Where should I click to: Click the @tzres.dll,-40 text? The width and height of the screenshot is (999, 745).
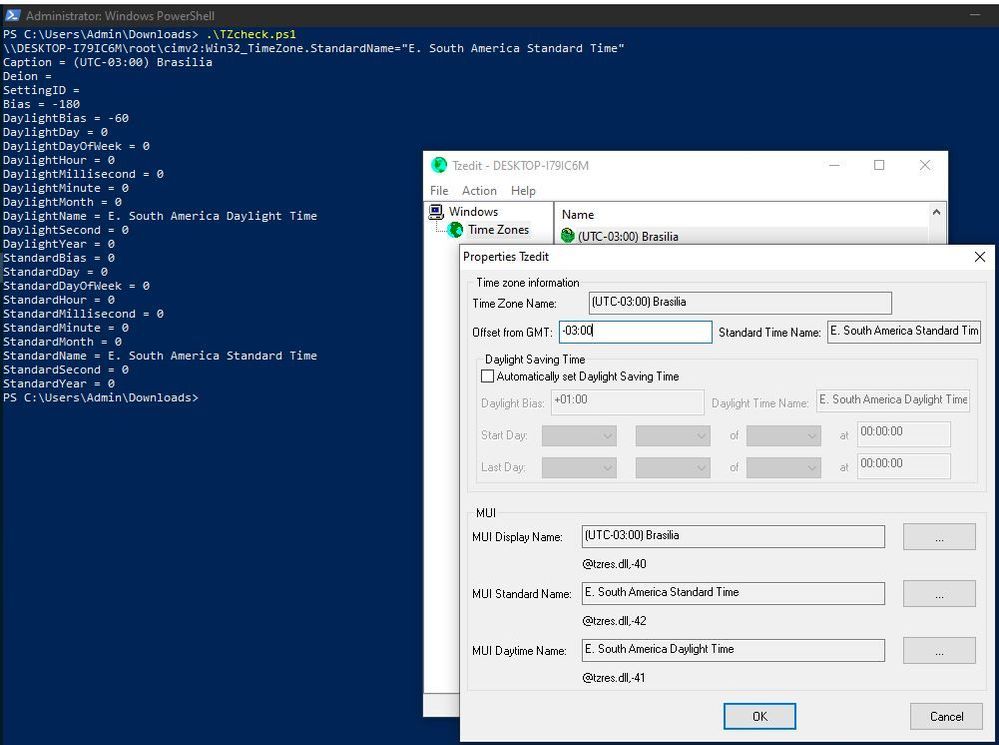[614, 564]
